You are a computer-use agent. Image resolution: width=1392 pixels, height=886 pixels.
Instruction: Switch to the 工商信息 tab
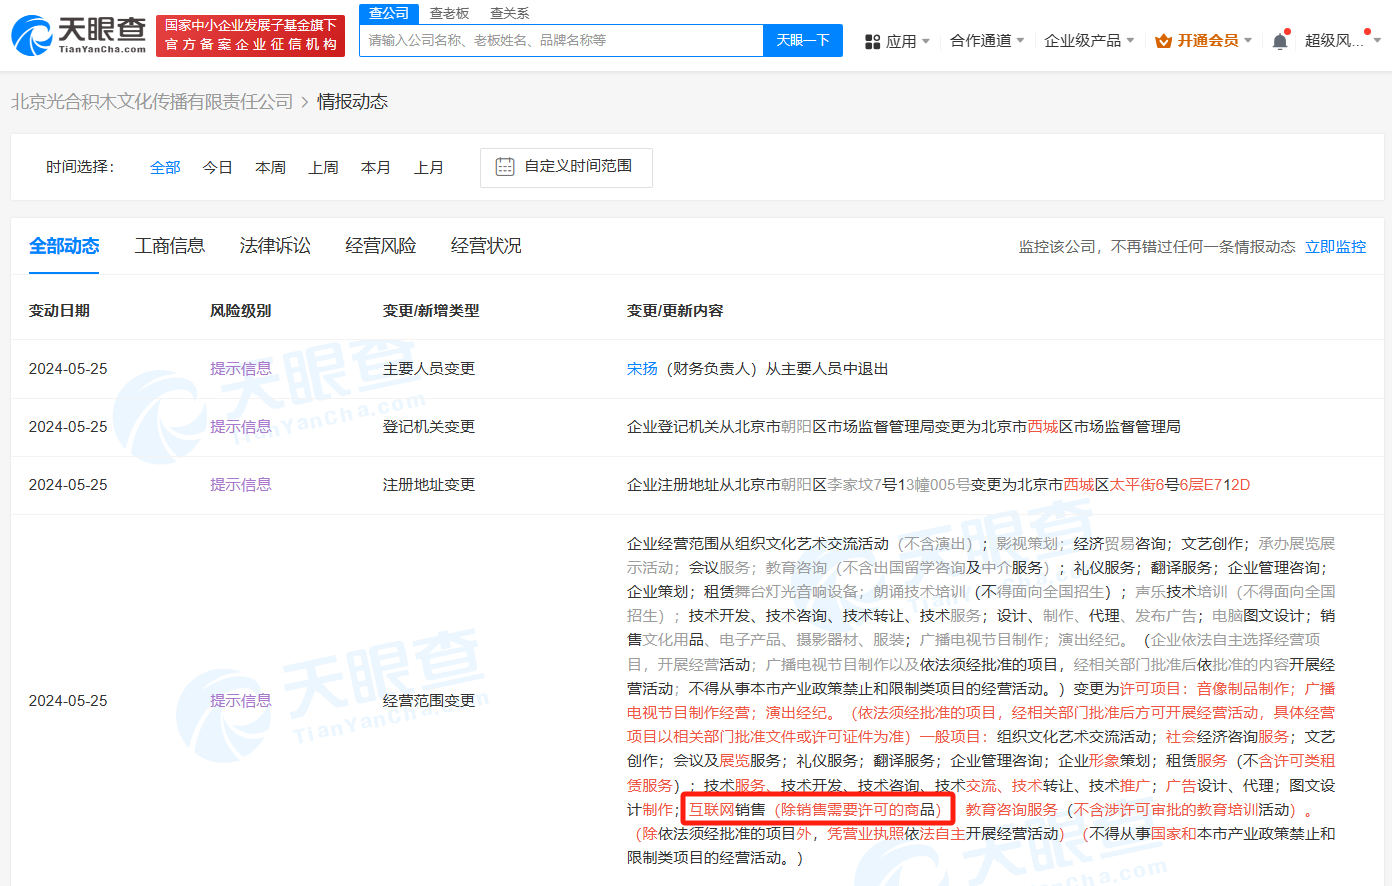[x=169, y=245]
